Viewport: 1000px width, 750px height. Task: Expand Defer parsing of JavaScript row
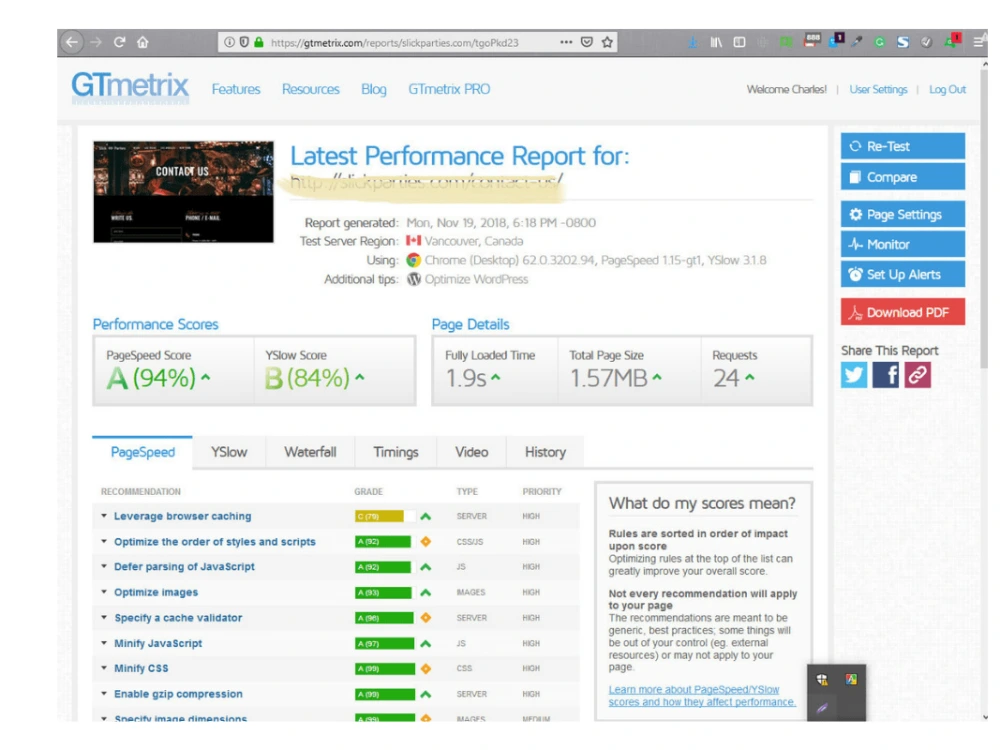pyautogui.click(x=184, y=566)
